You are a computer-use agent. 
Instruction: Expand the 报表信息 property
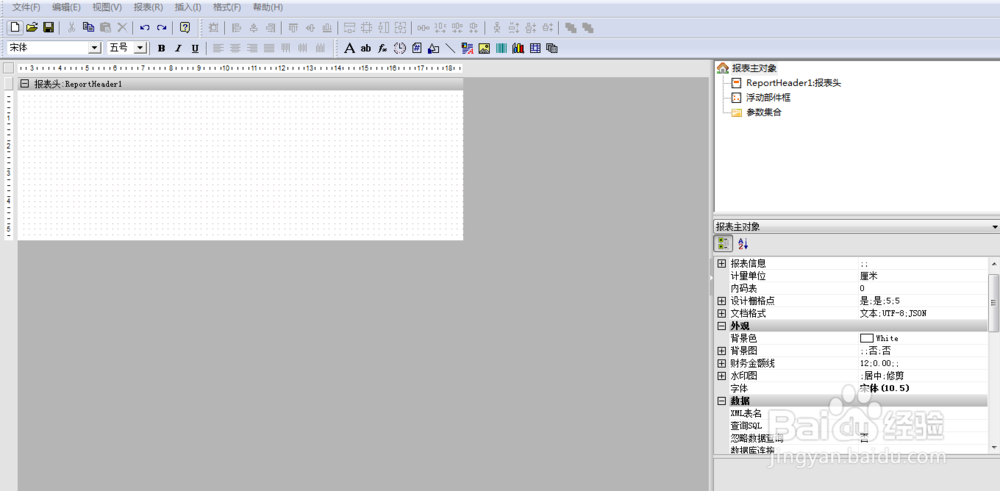(x=721, y=263)
